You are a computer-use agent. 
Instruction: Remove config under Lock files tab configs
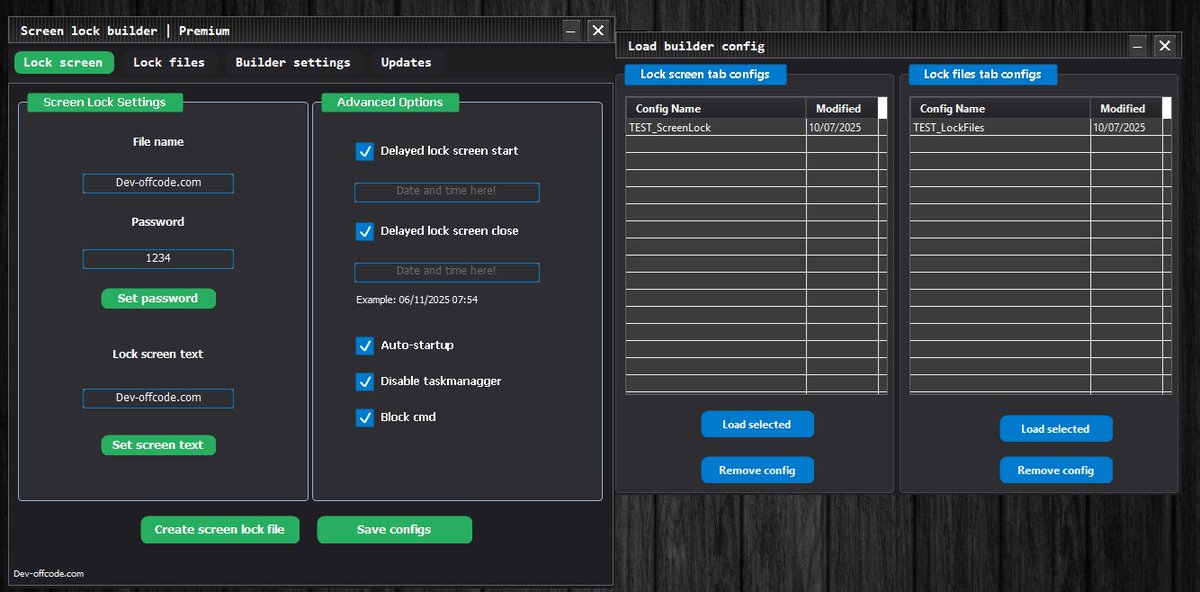(1056, 470)
